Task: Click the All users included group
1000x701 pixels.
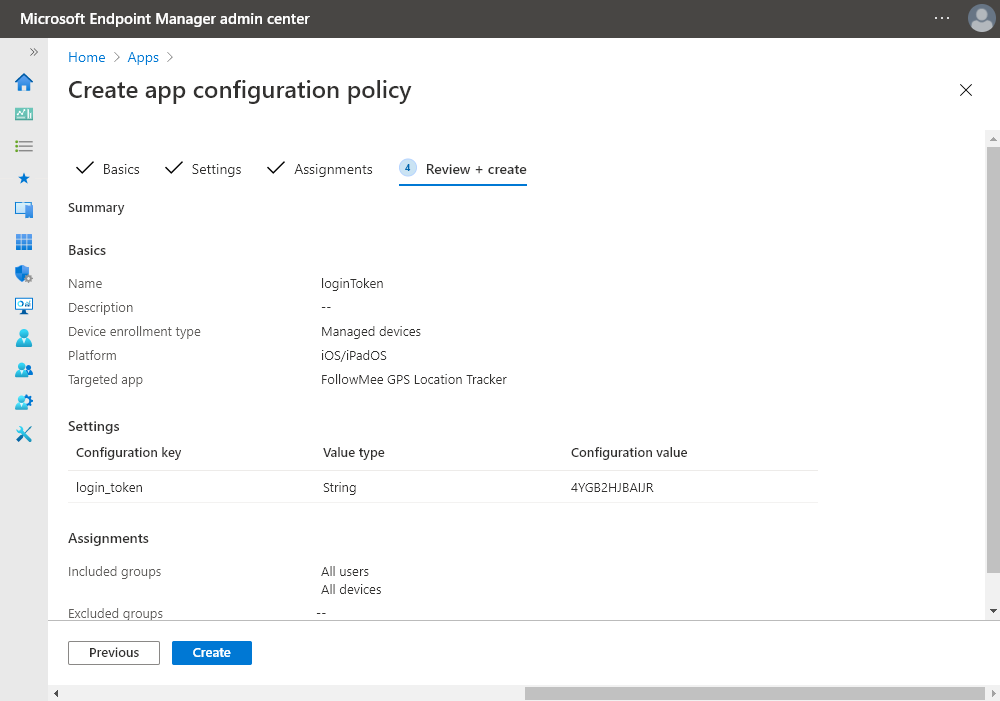Action: click(x=345, y=572)
